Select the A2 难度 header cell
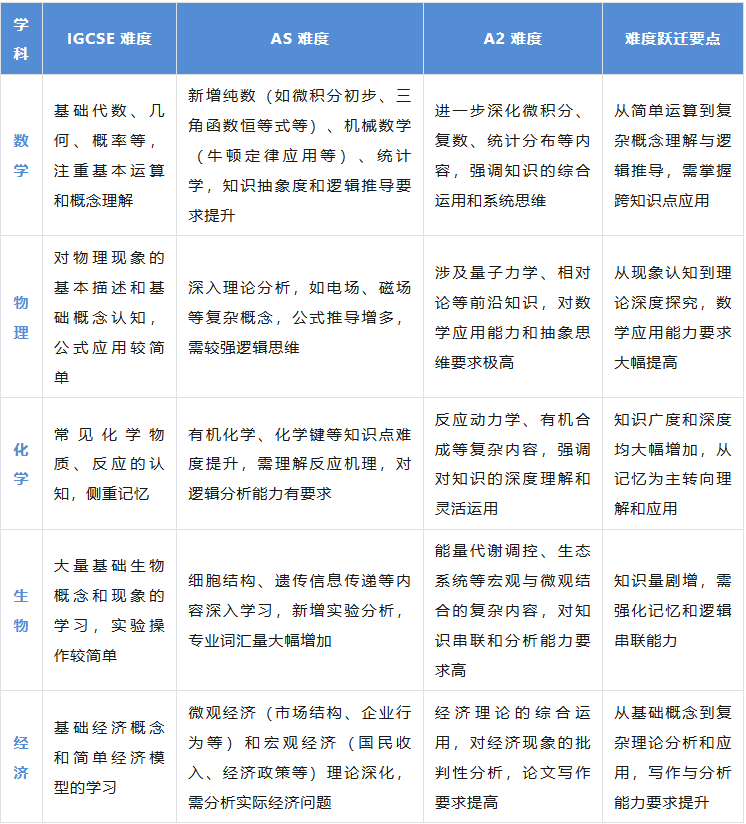Viewport: 746px width, 824px height. point(512,39)
